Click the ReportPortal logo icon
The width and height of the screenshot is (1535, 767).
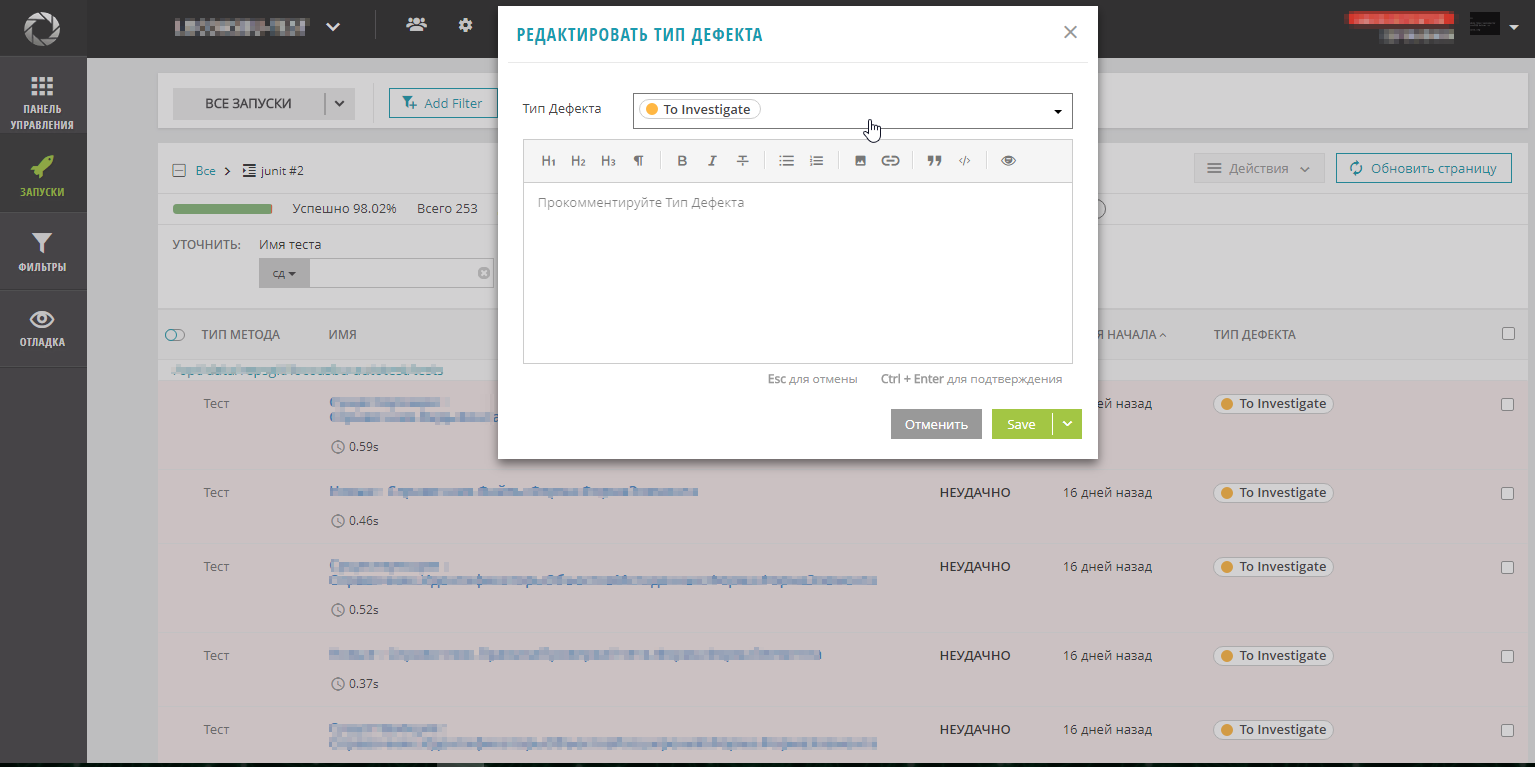pyautogui.click(x=43, y=28)
